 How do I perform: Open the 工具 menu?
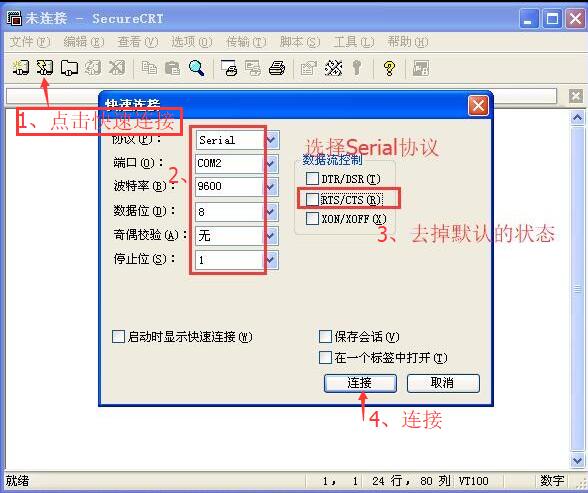(354, 42)
